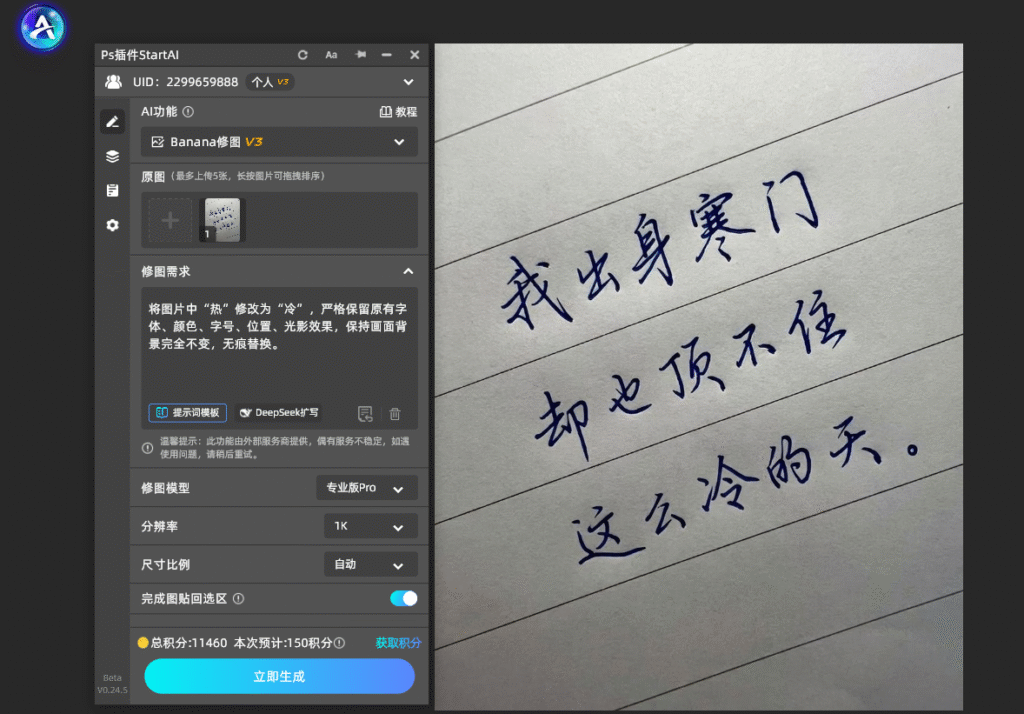
Task: Select the pencil edit sidebar tab
Action: [113, 122]
